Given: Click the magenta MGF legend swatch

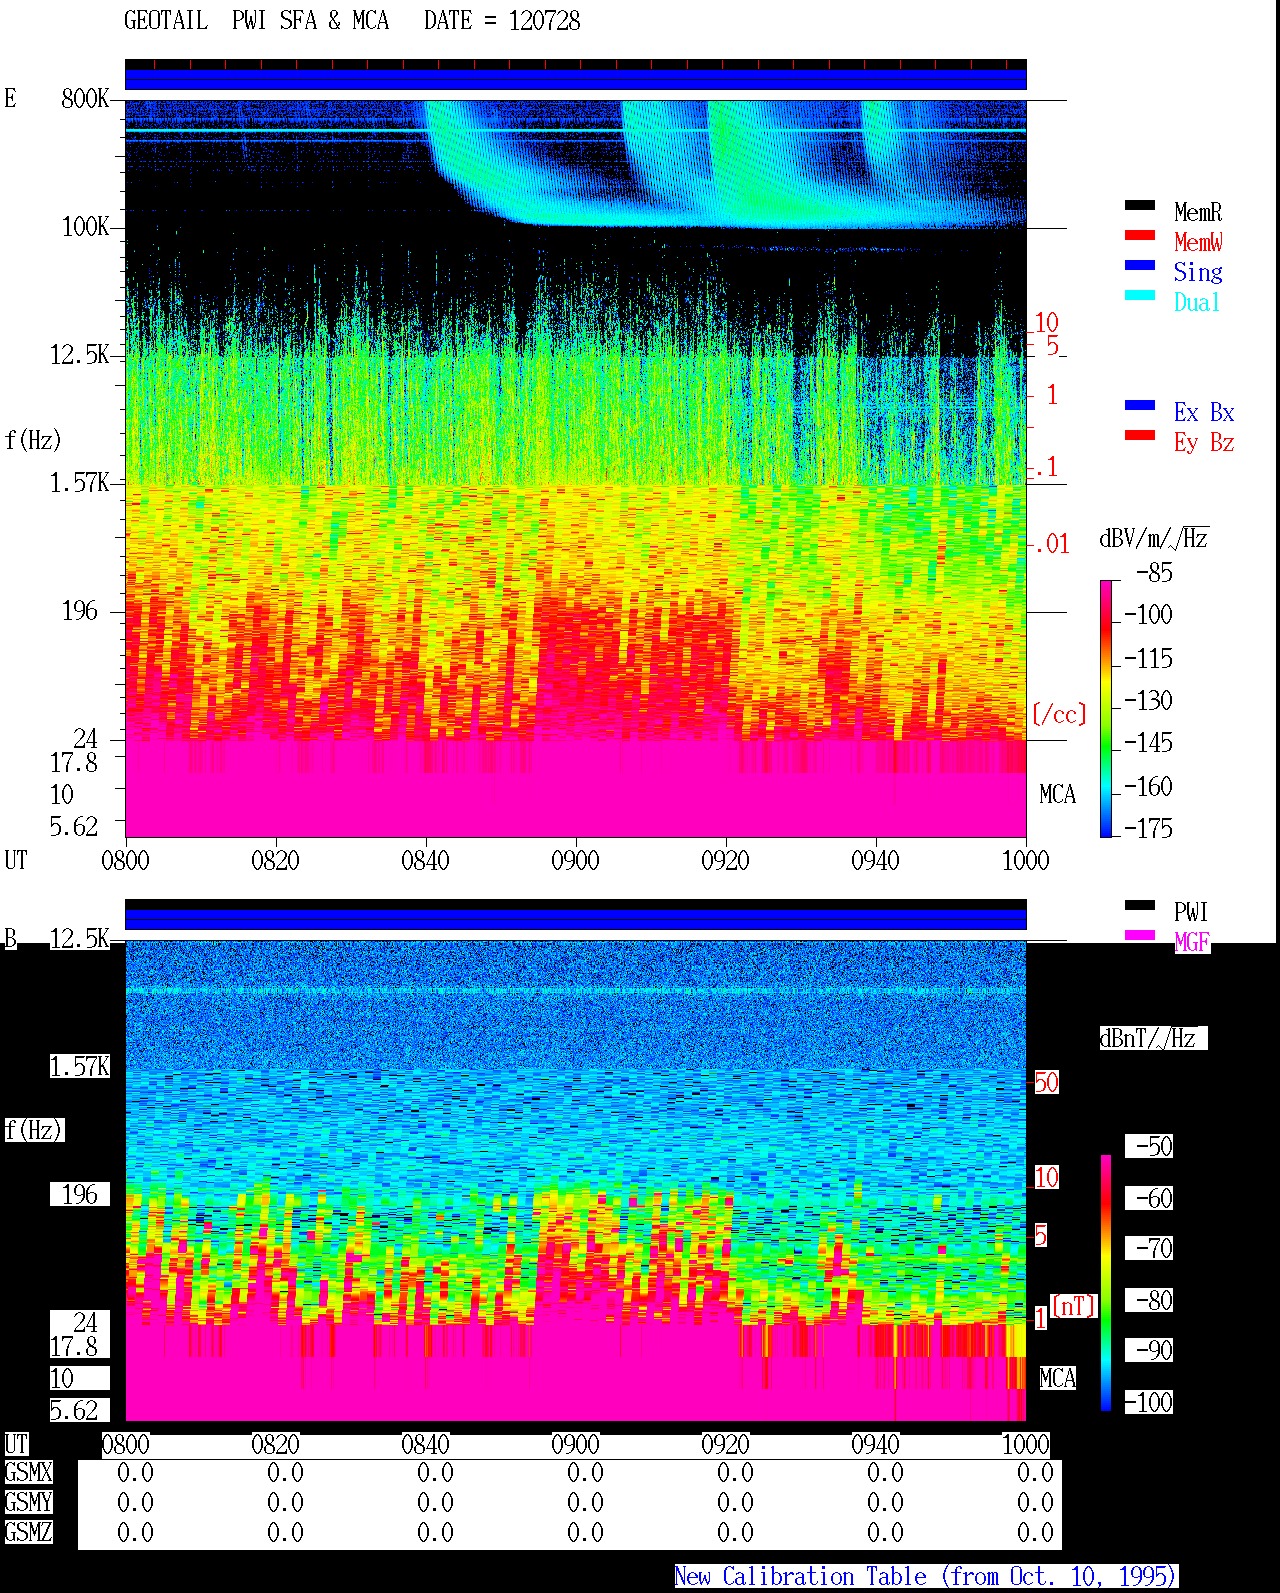Looking at the screenshot, I should 1140,936.
